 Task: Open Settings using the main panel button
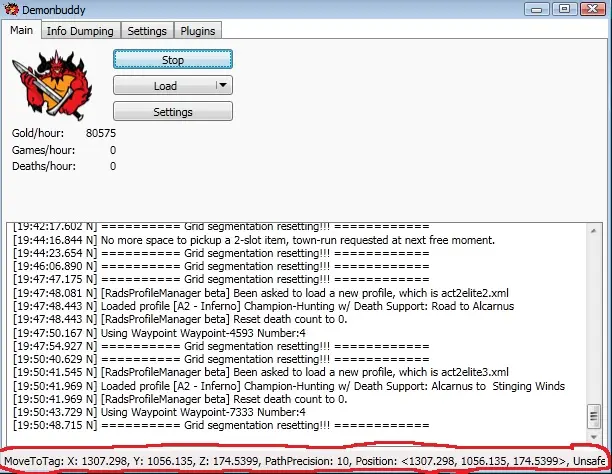point(173,112)
